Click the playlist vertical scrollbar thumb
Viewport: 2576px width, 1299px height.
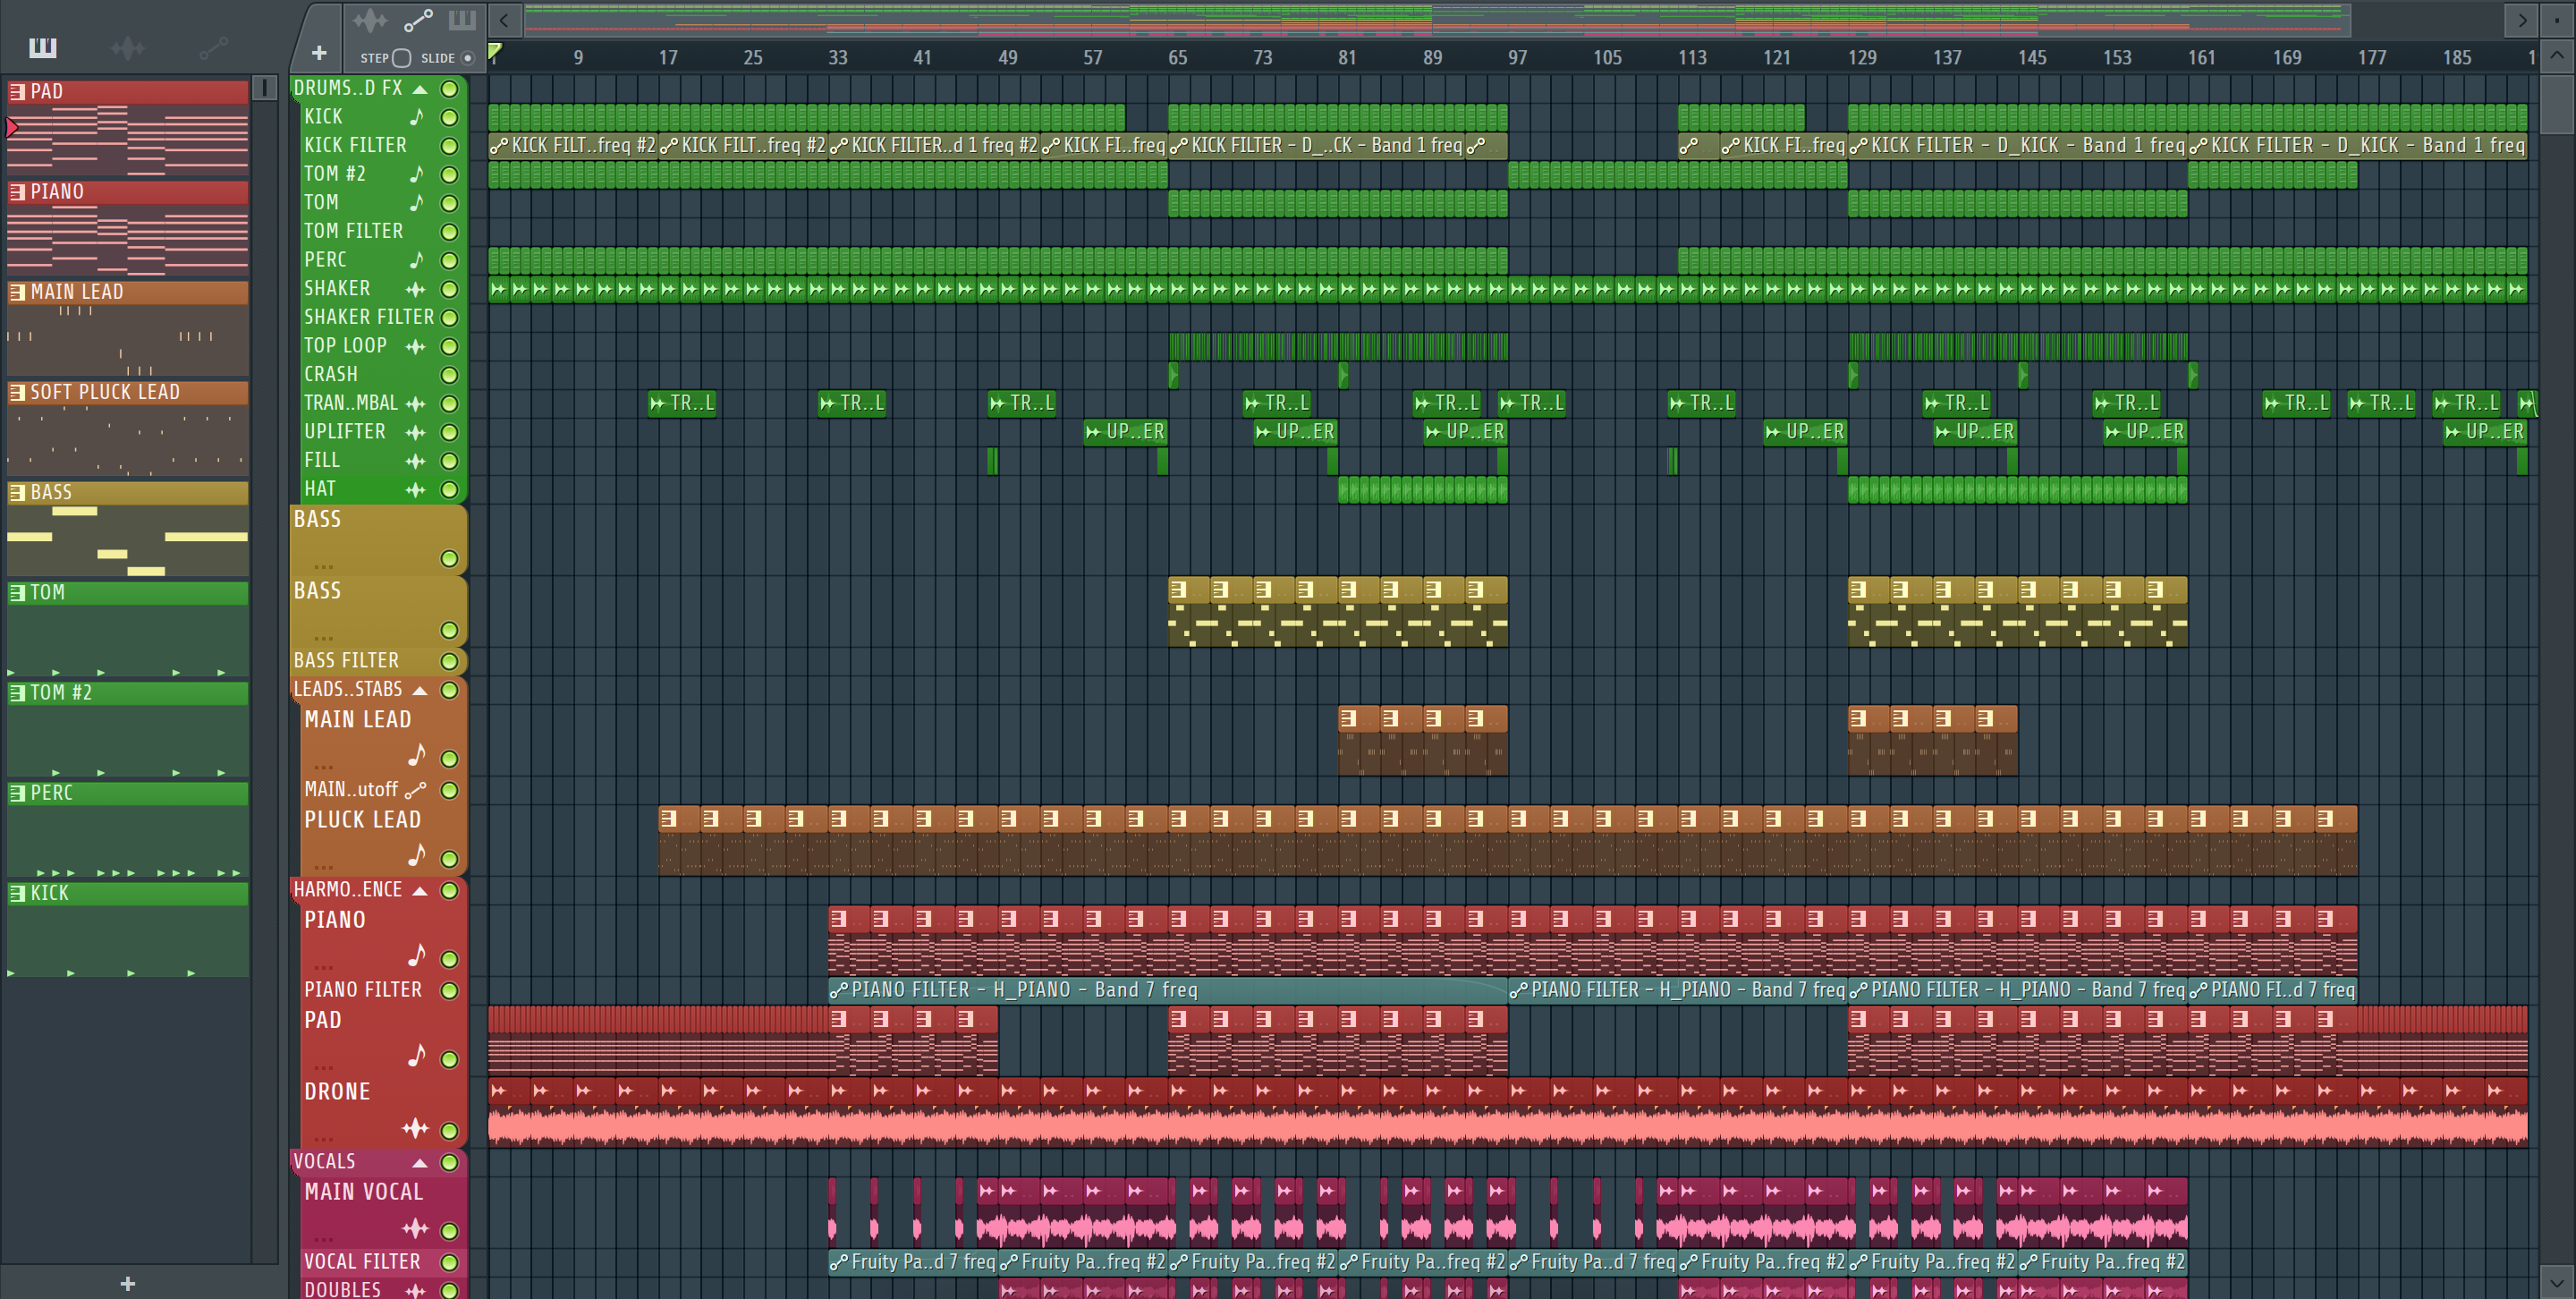2557,103
